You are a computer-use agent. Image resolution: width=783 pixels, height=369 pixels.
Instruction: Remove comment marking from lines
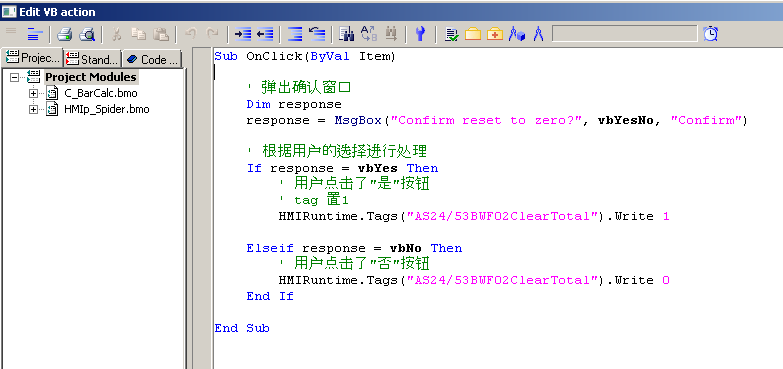click(x=317, y=34)
